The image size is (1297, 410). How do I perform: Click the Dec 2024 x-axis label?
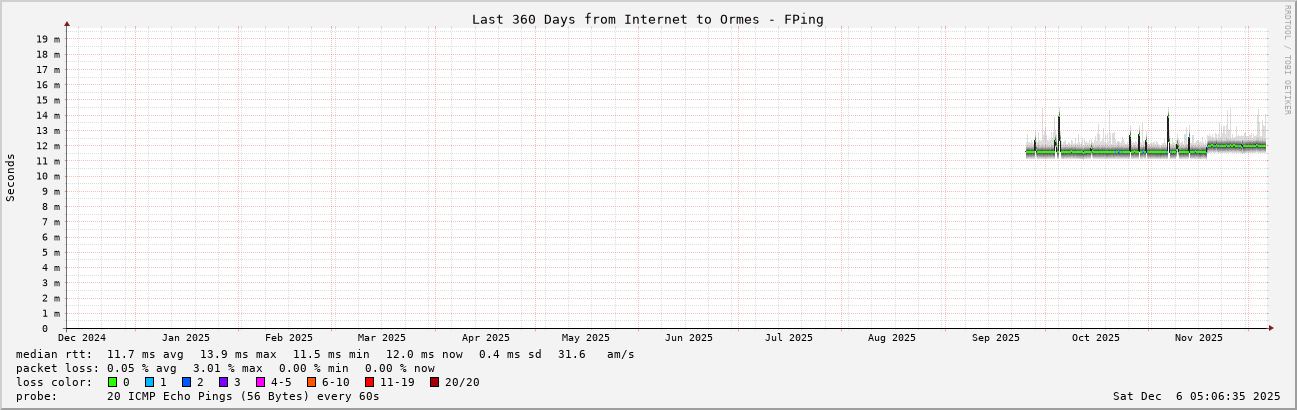click(x=82, y=338)
